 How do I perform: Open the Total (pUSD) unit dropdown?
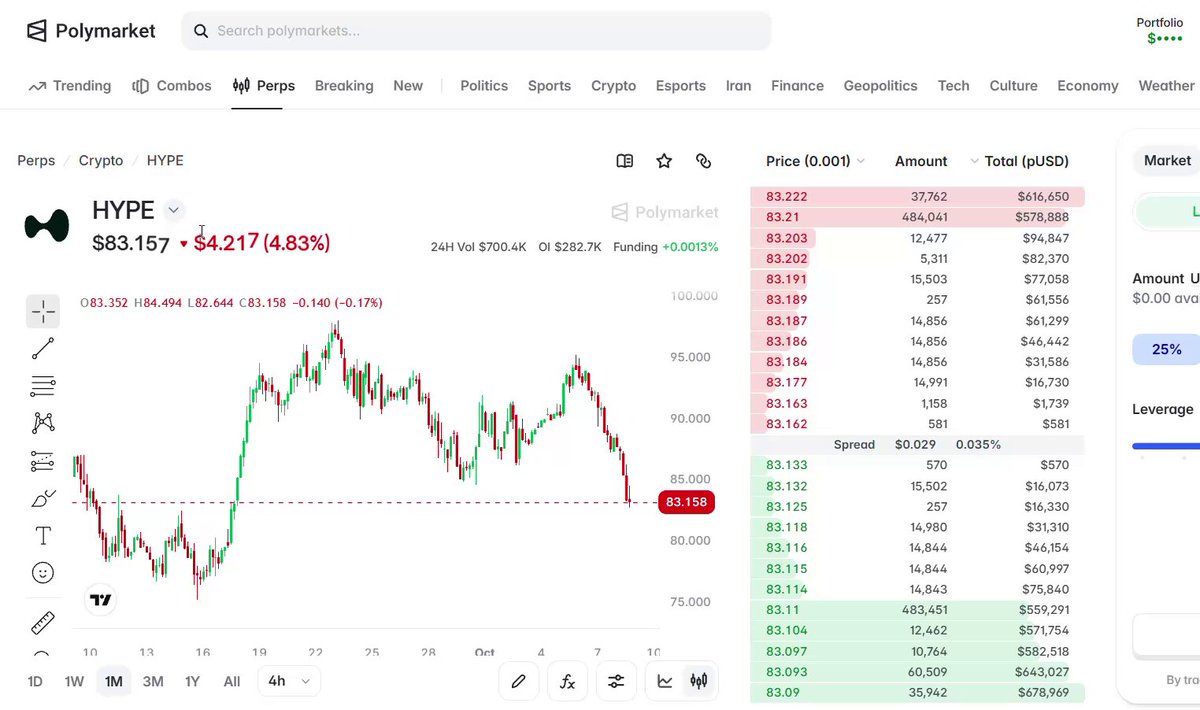point(1019,161)
